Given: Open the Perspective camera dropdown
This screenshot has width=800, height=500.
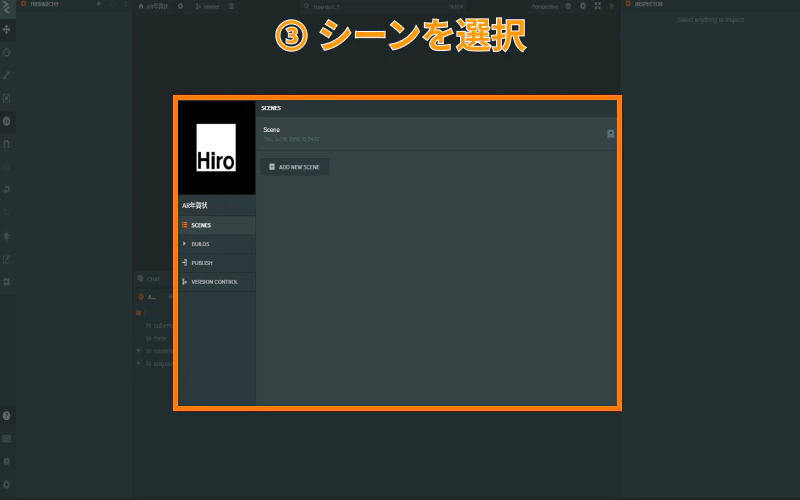Looking at the screenshot, I should [545, 7].
